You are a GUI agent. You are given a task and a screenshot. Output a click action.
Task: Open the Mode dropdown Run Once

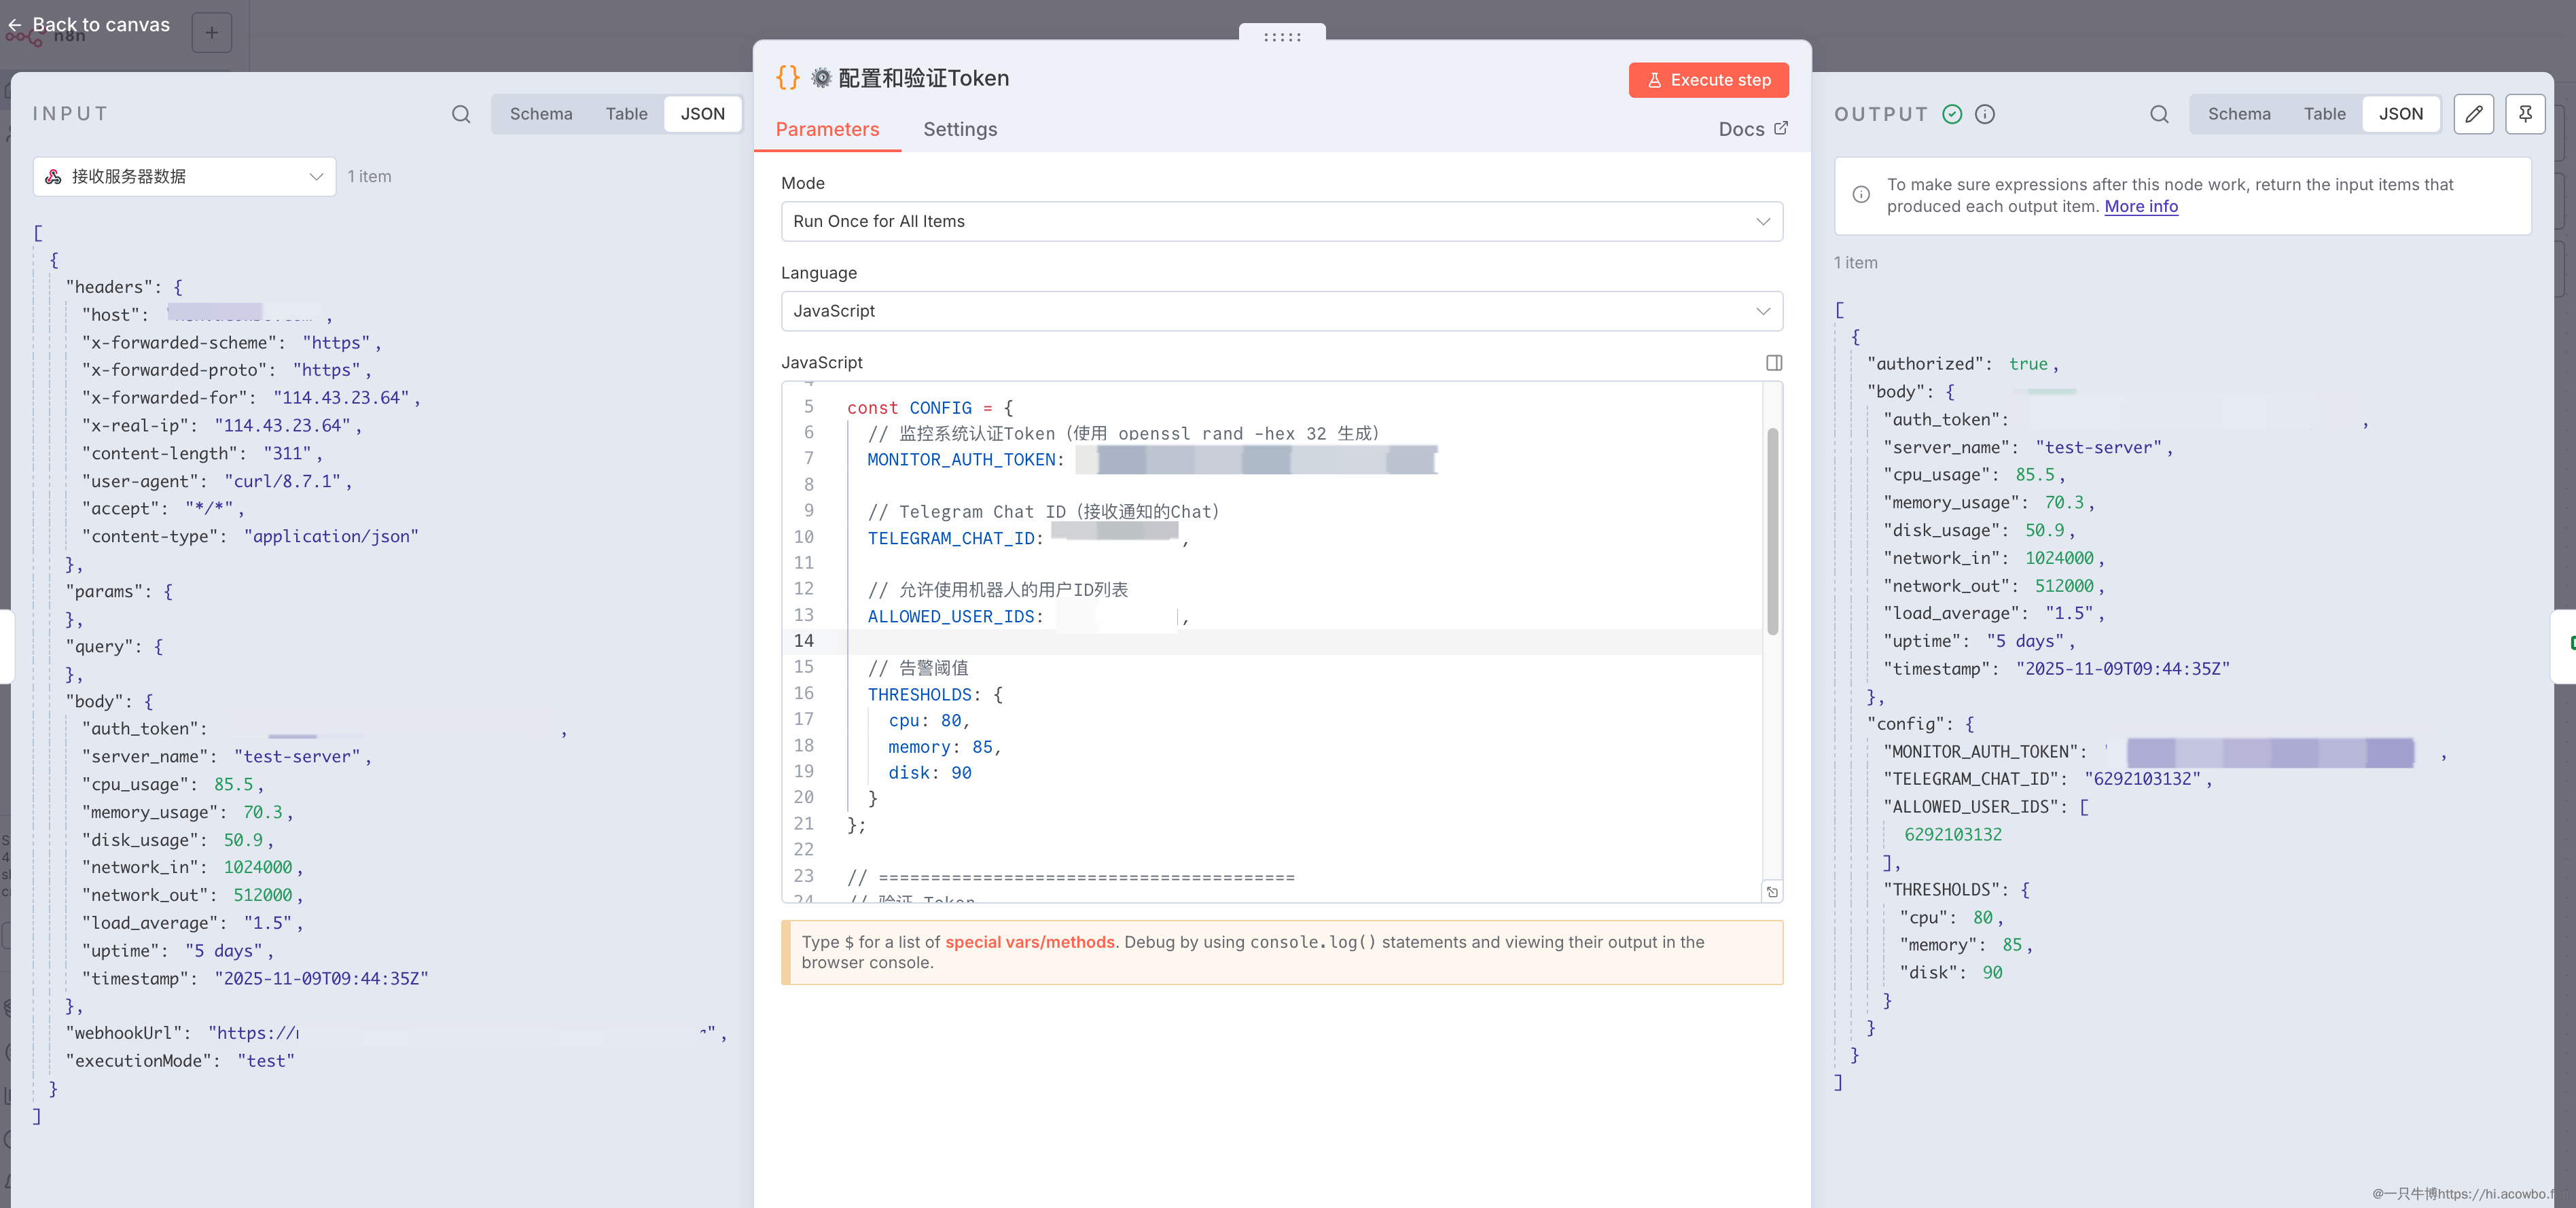pyautogui.click(x=1281, y=221)
